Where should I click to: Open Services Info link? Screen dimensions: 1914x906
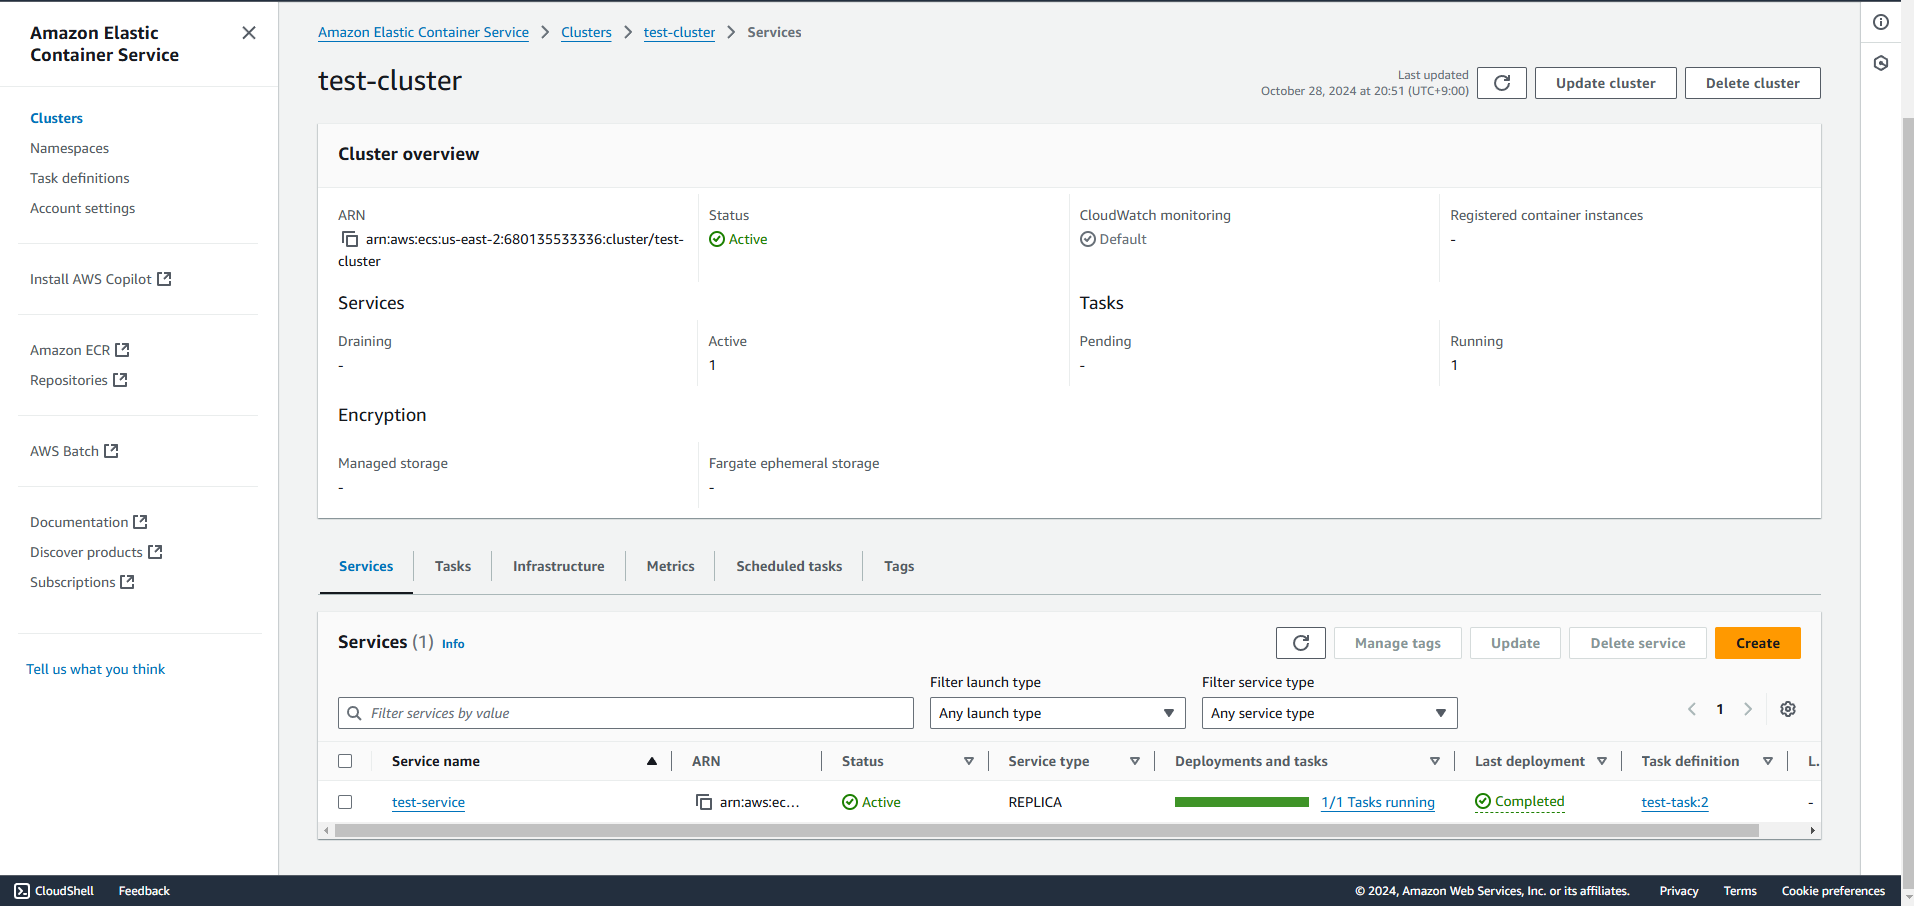point(453,644)
